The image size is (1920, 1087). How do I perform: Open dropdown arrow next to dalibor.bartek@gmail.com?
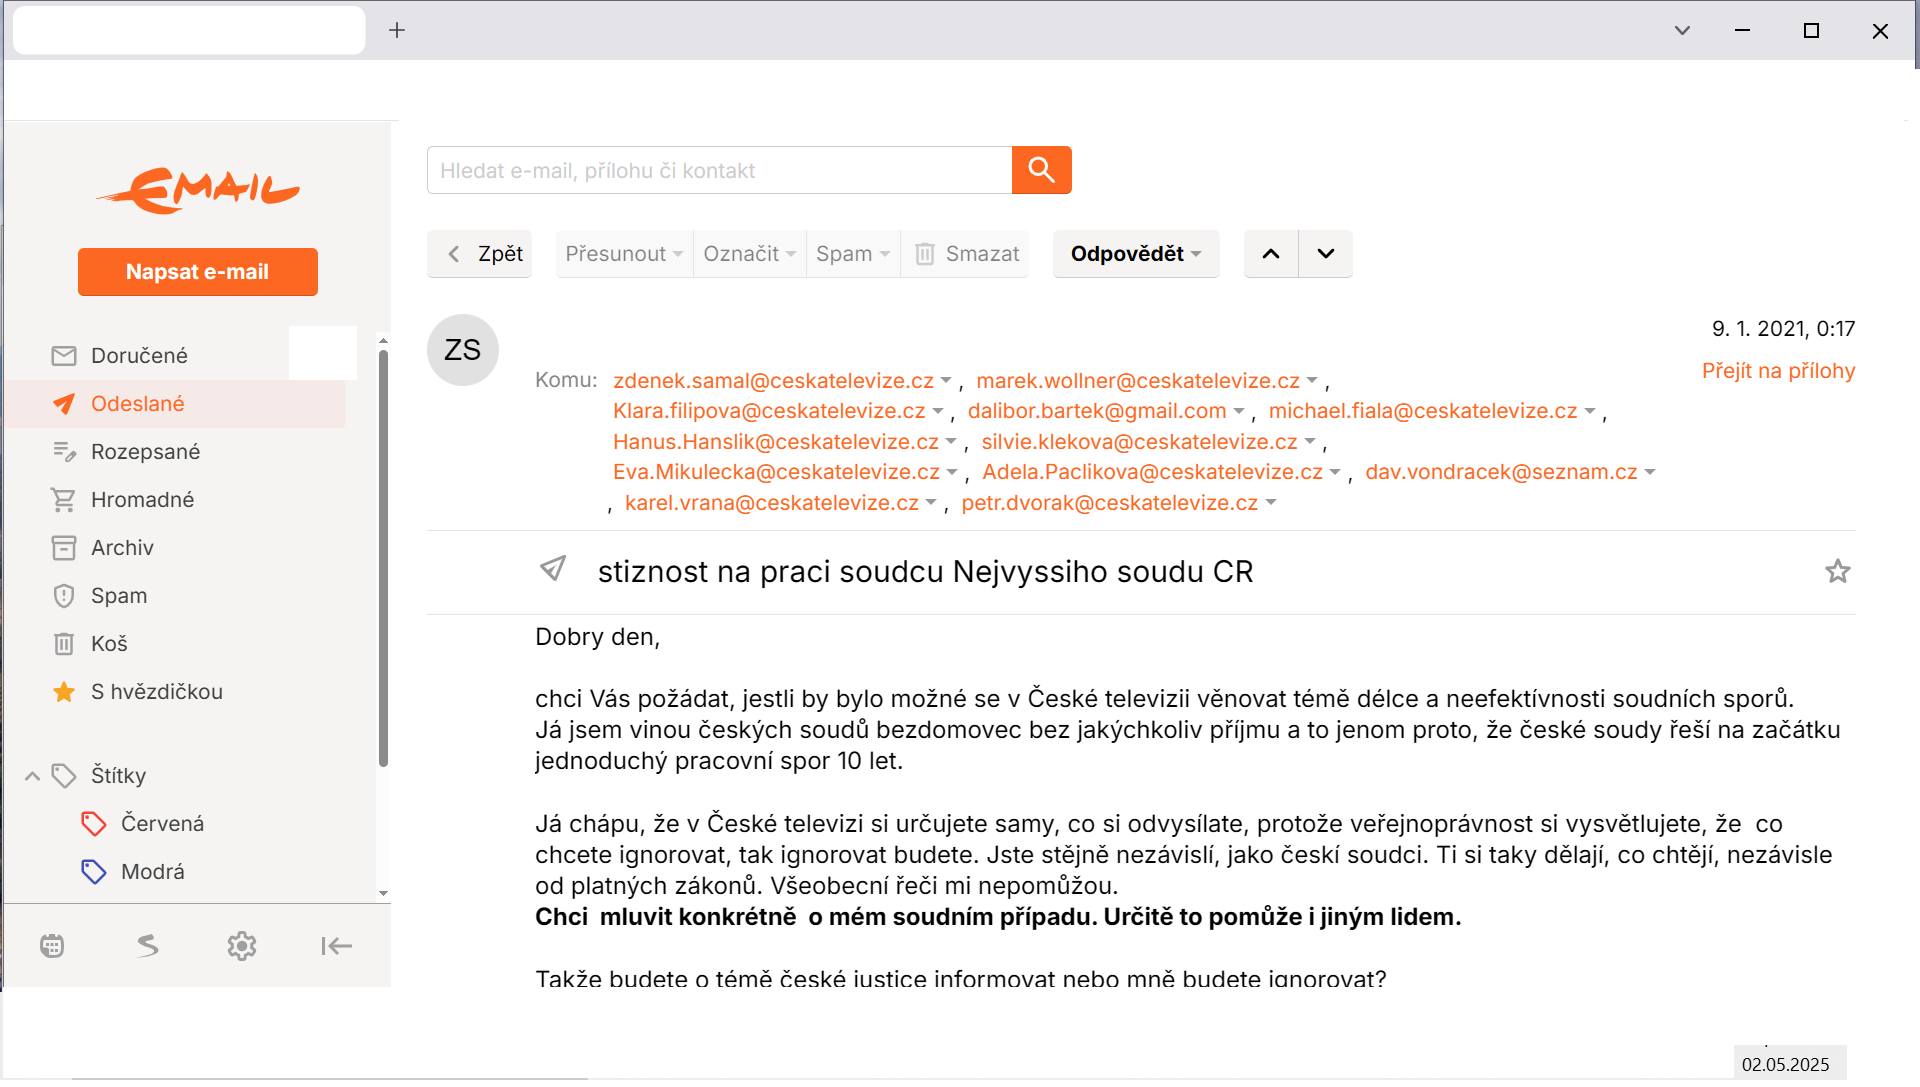click(x=1239, y=411)
